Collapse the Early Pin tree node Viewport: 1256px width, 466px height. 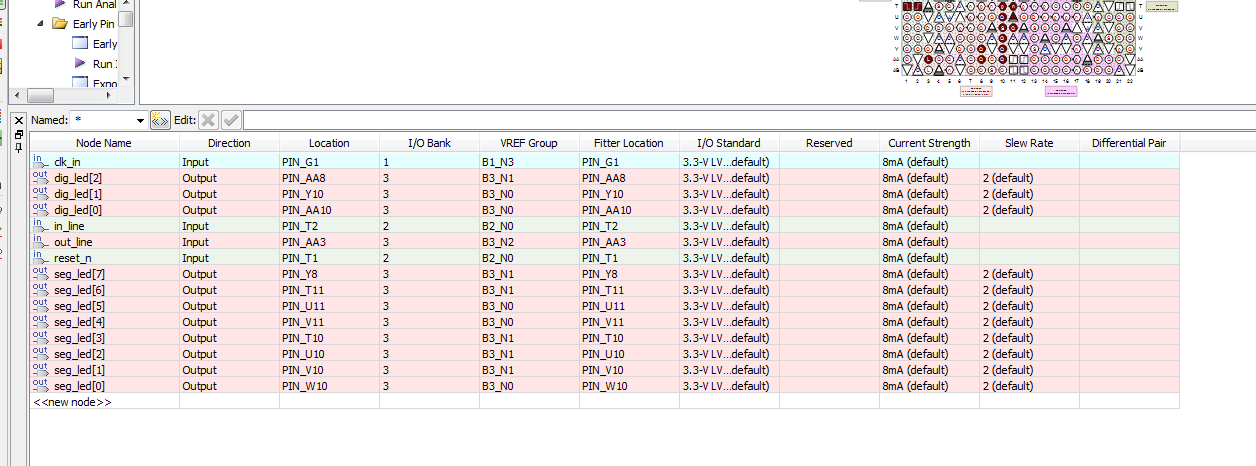(x=41, y=23)
